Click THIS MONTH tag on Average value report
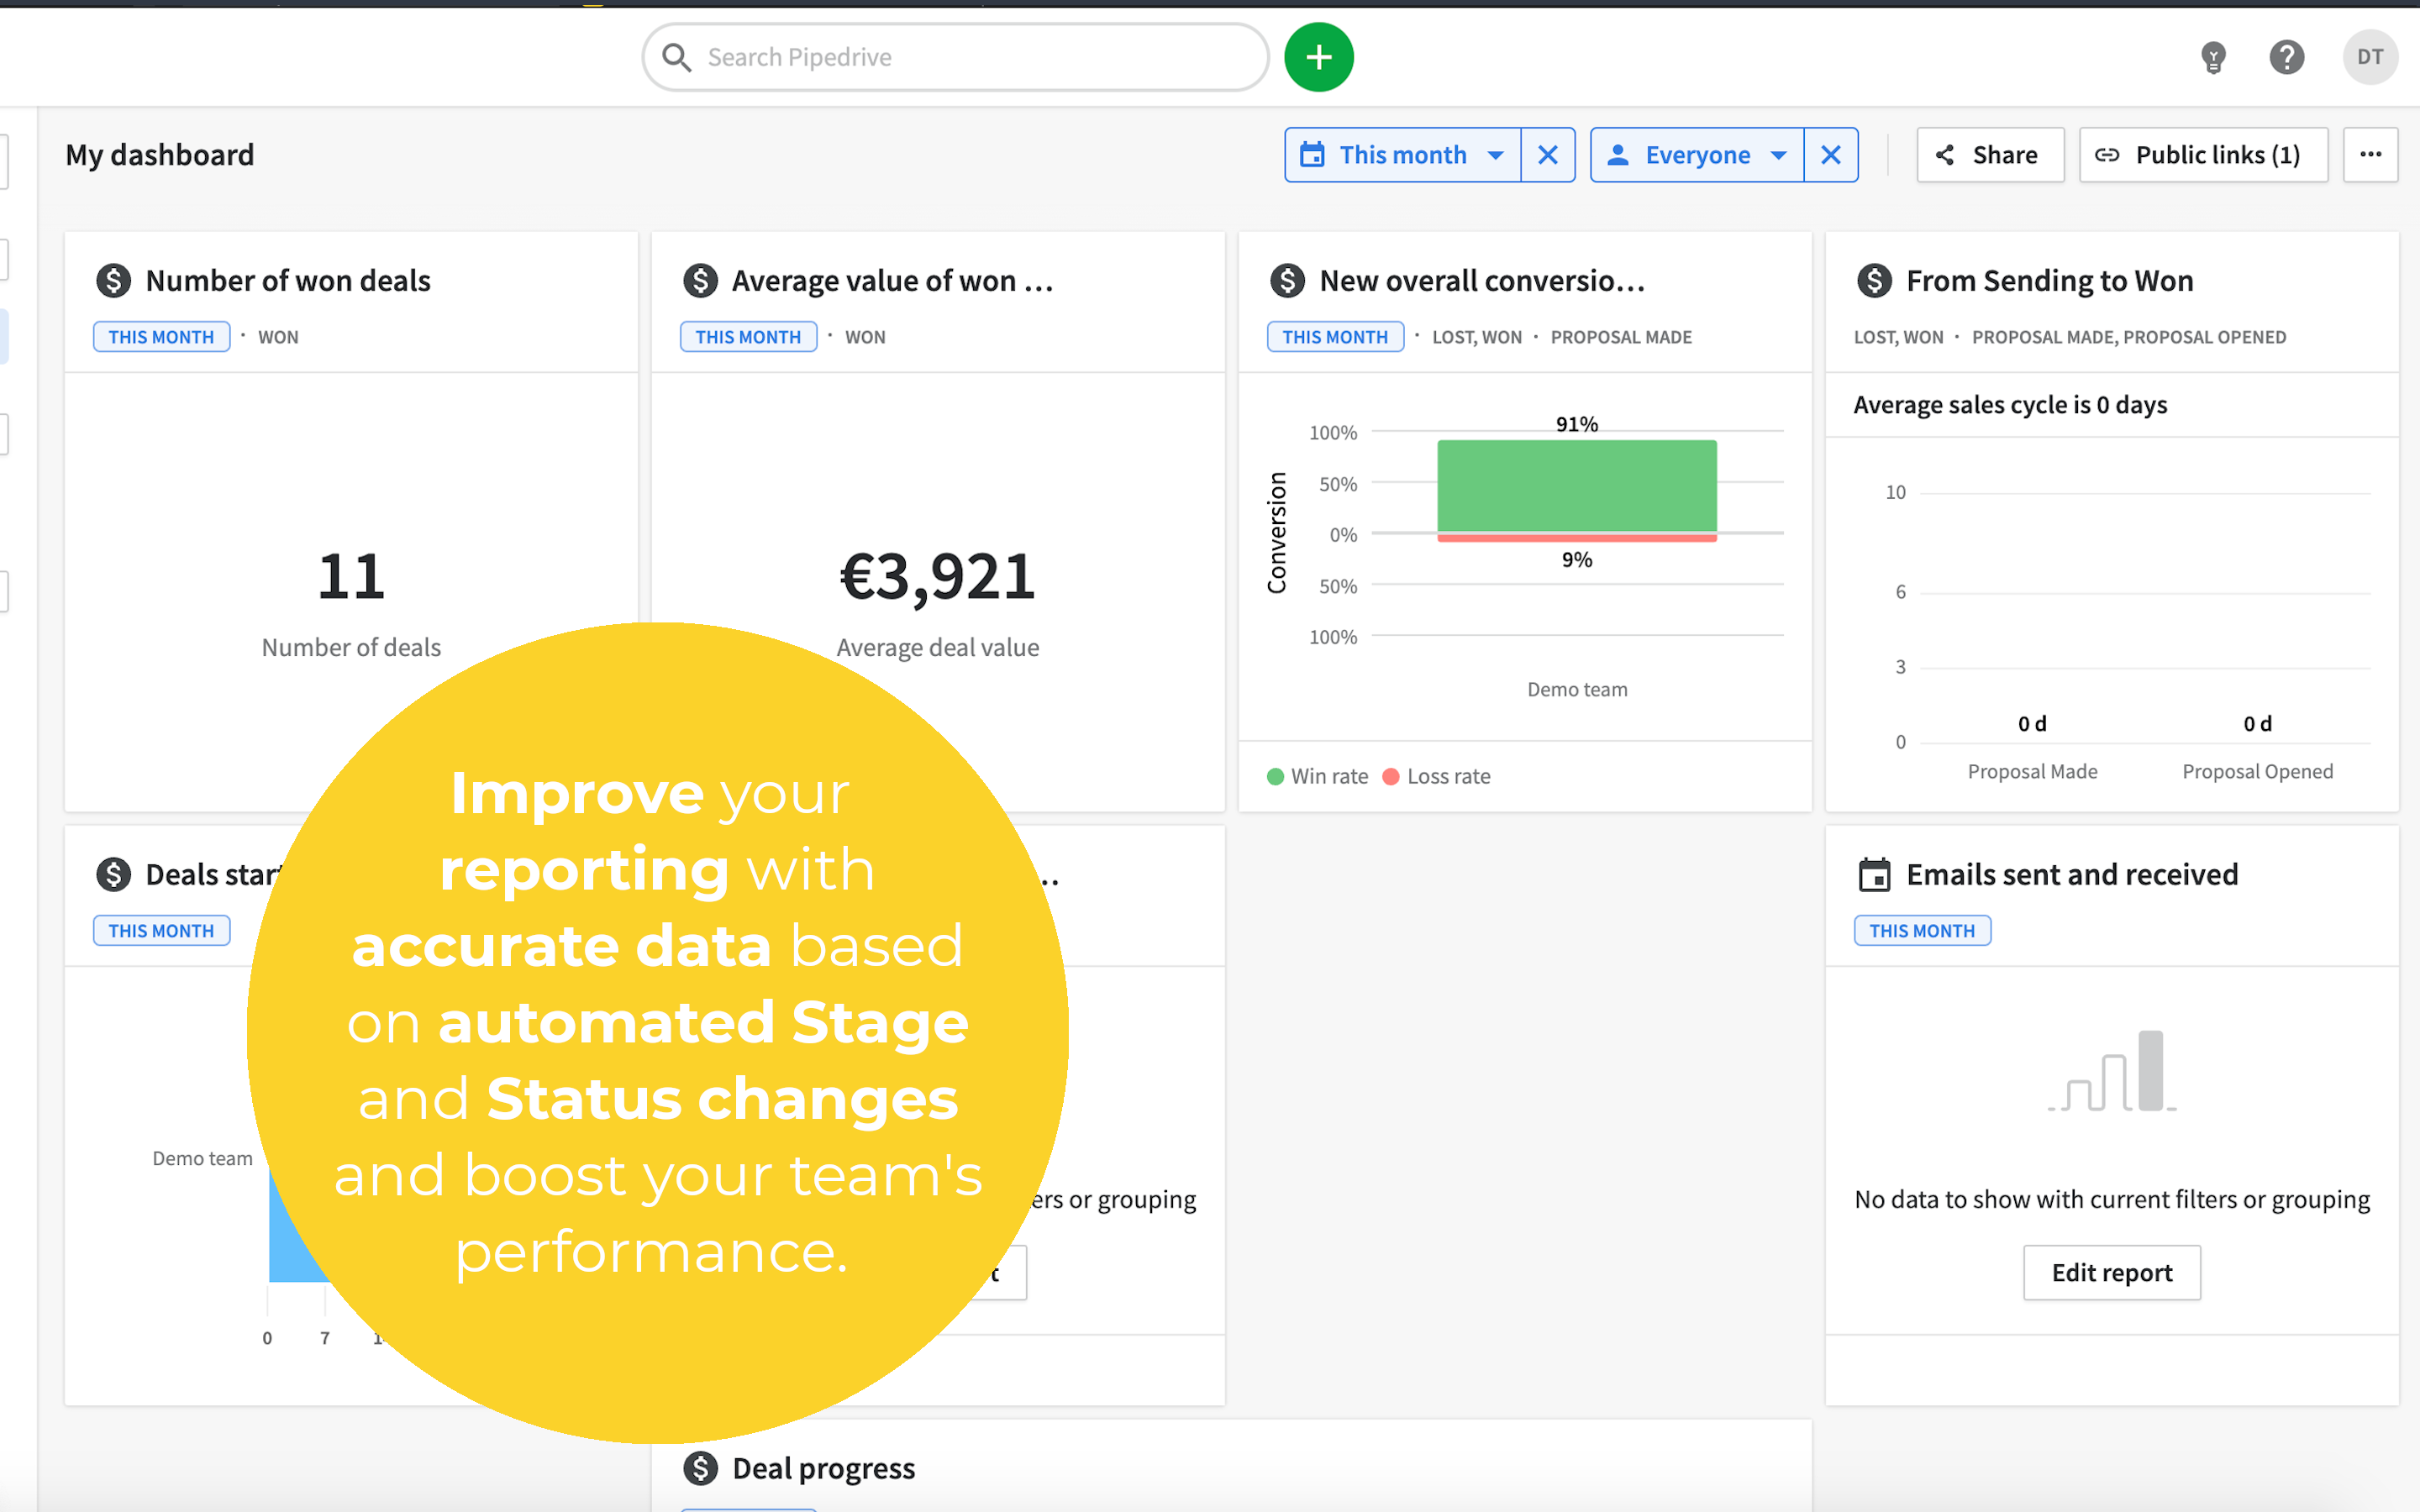Screen dimensions: 2420x1512 (x=748, y=337)
